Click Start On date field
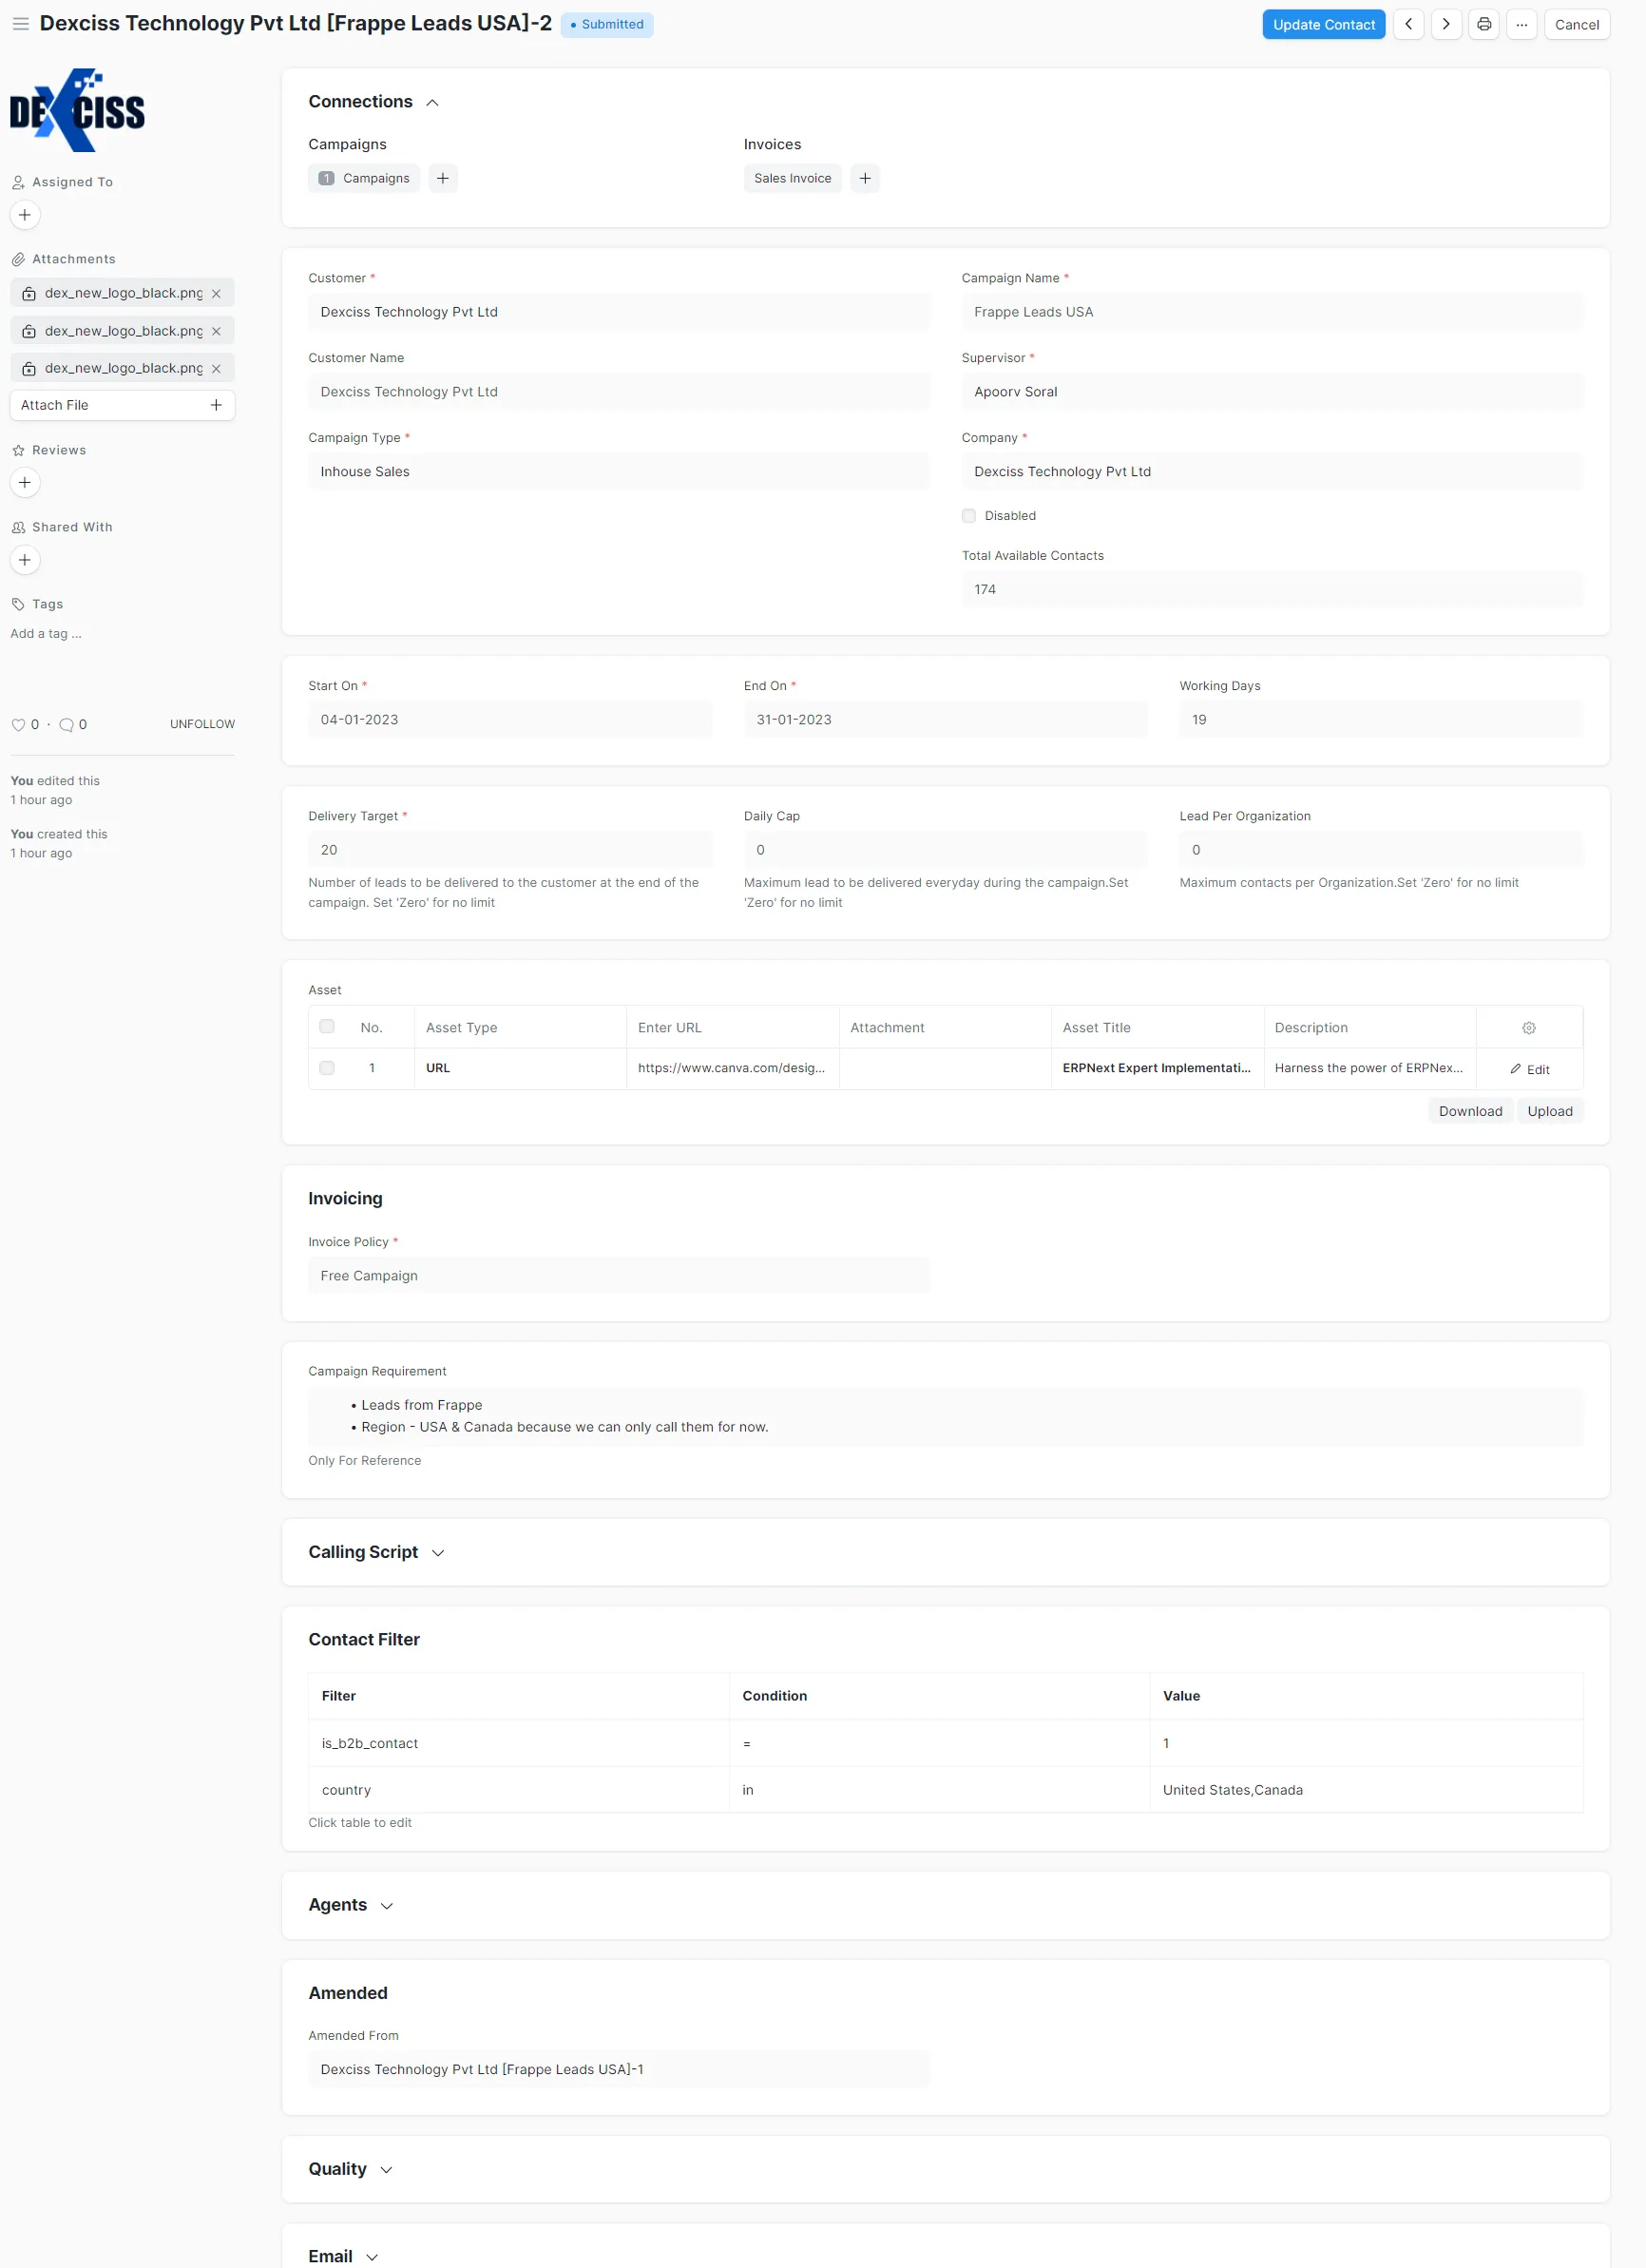The image size is (1646, 2268). click(510, 720)
